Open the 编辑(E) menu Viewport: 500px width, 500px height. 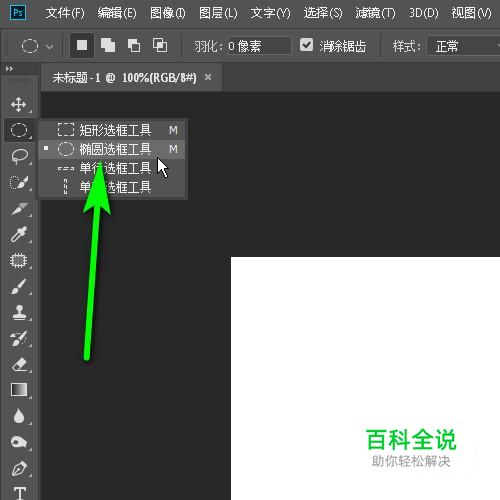point(117,13)
